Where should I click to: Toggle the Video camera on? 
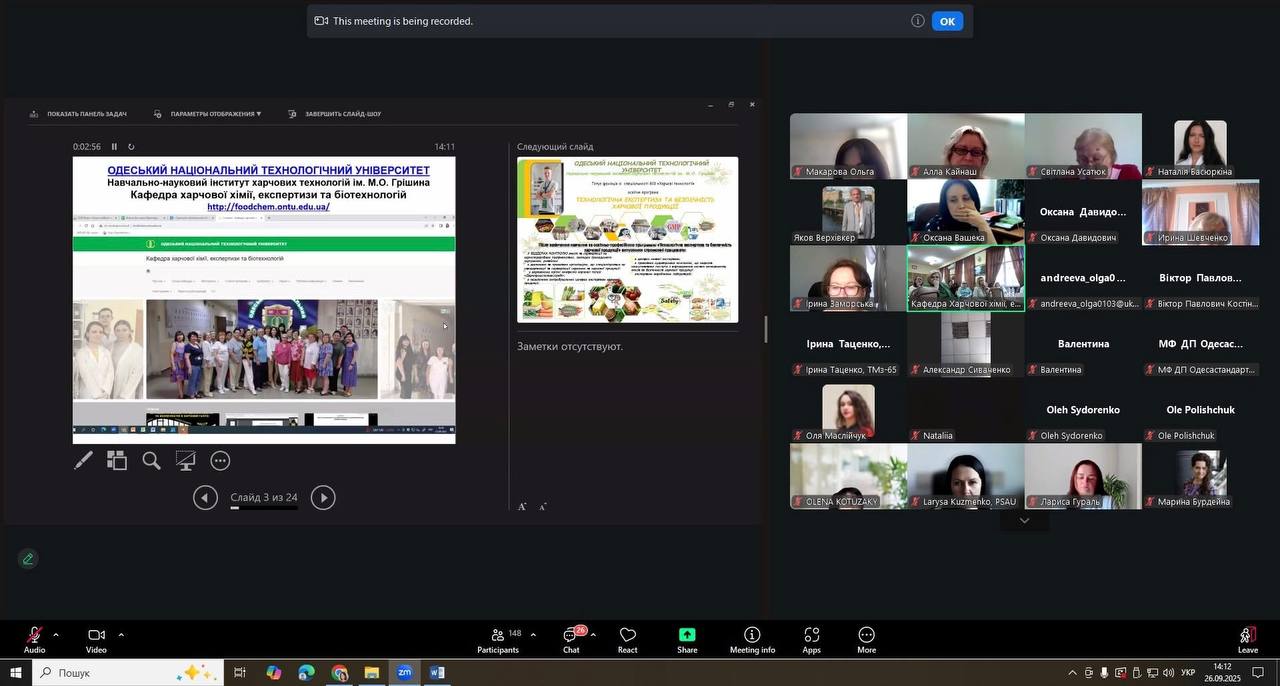tap(96, 638)
